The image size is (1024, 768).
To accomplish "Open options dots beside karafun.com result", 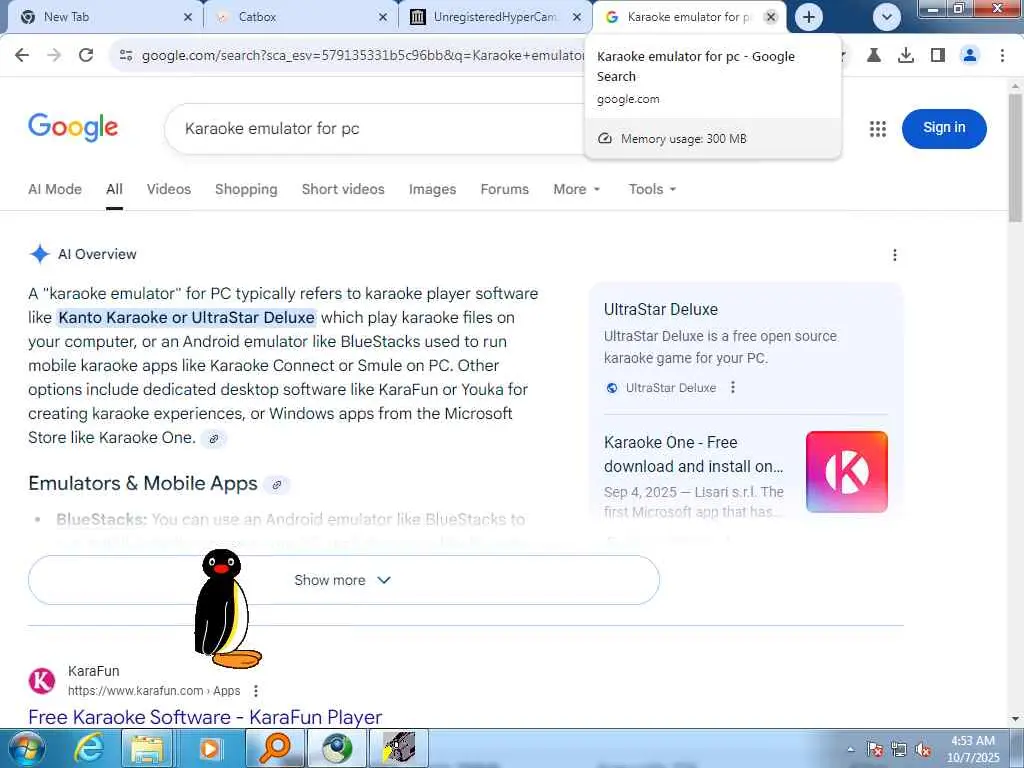I will (x=256, y=691).
